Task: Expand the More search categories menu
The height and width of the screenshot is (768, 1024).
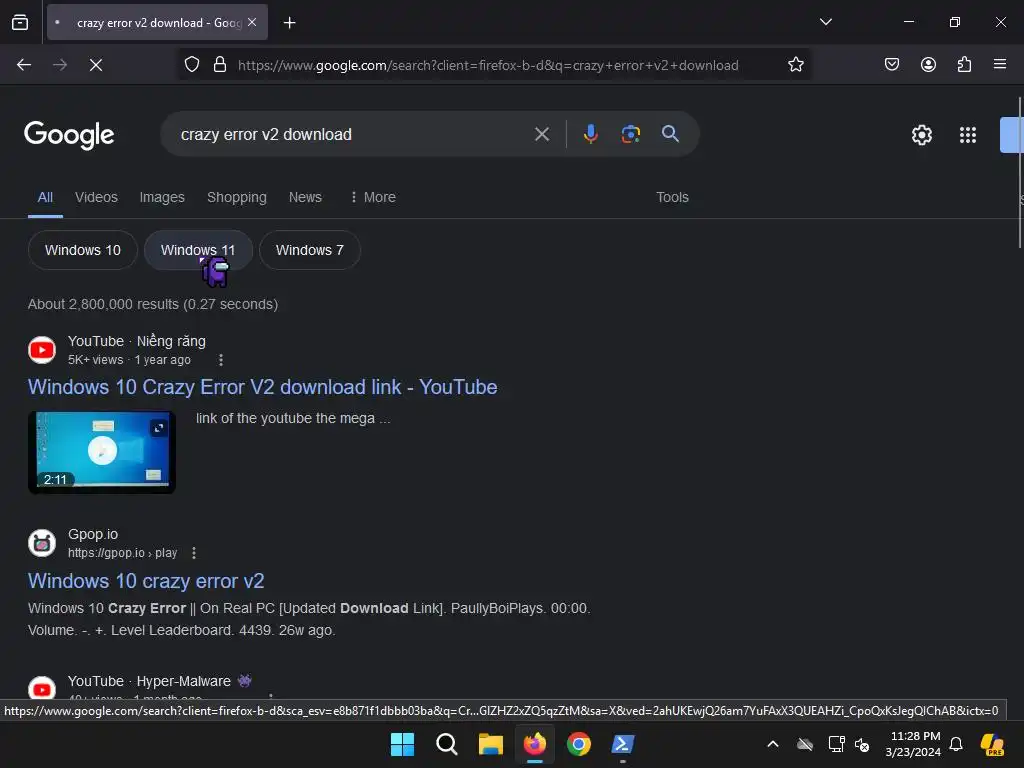Action: tap(373, 197)
